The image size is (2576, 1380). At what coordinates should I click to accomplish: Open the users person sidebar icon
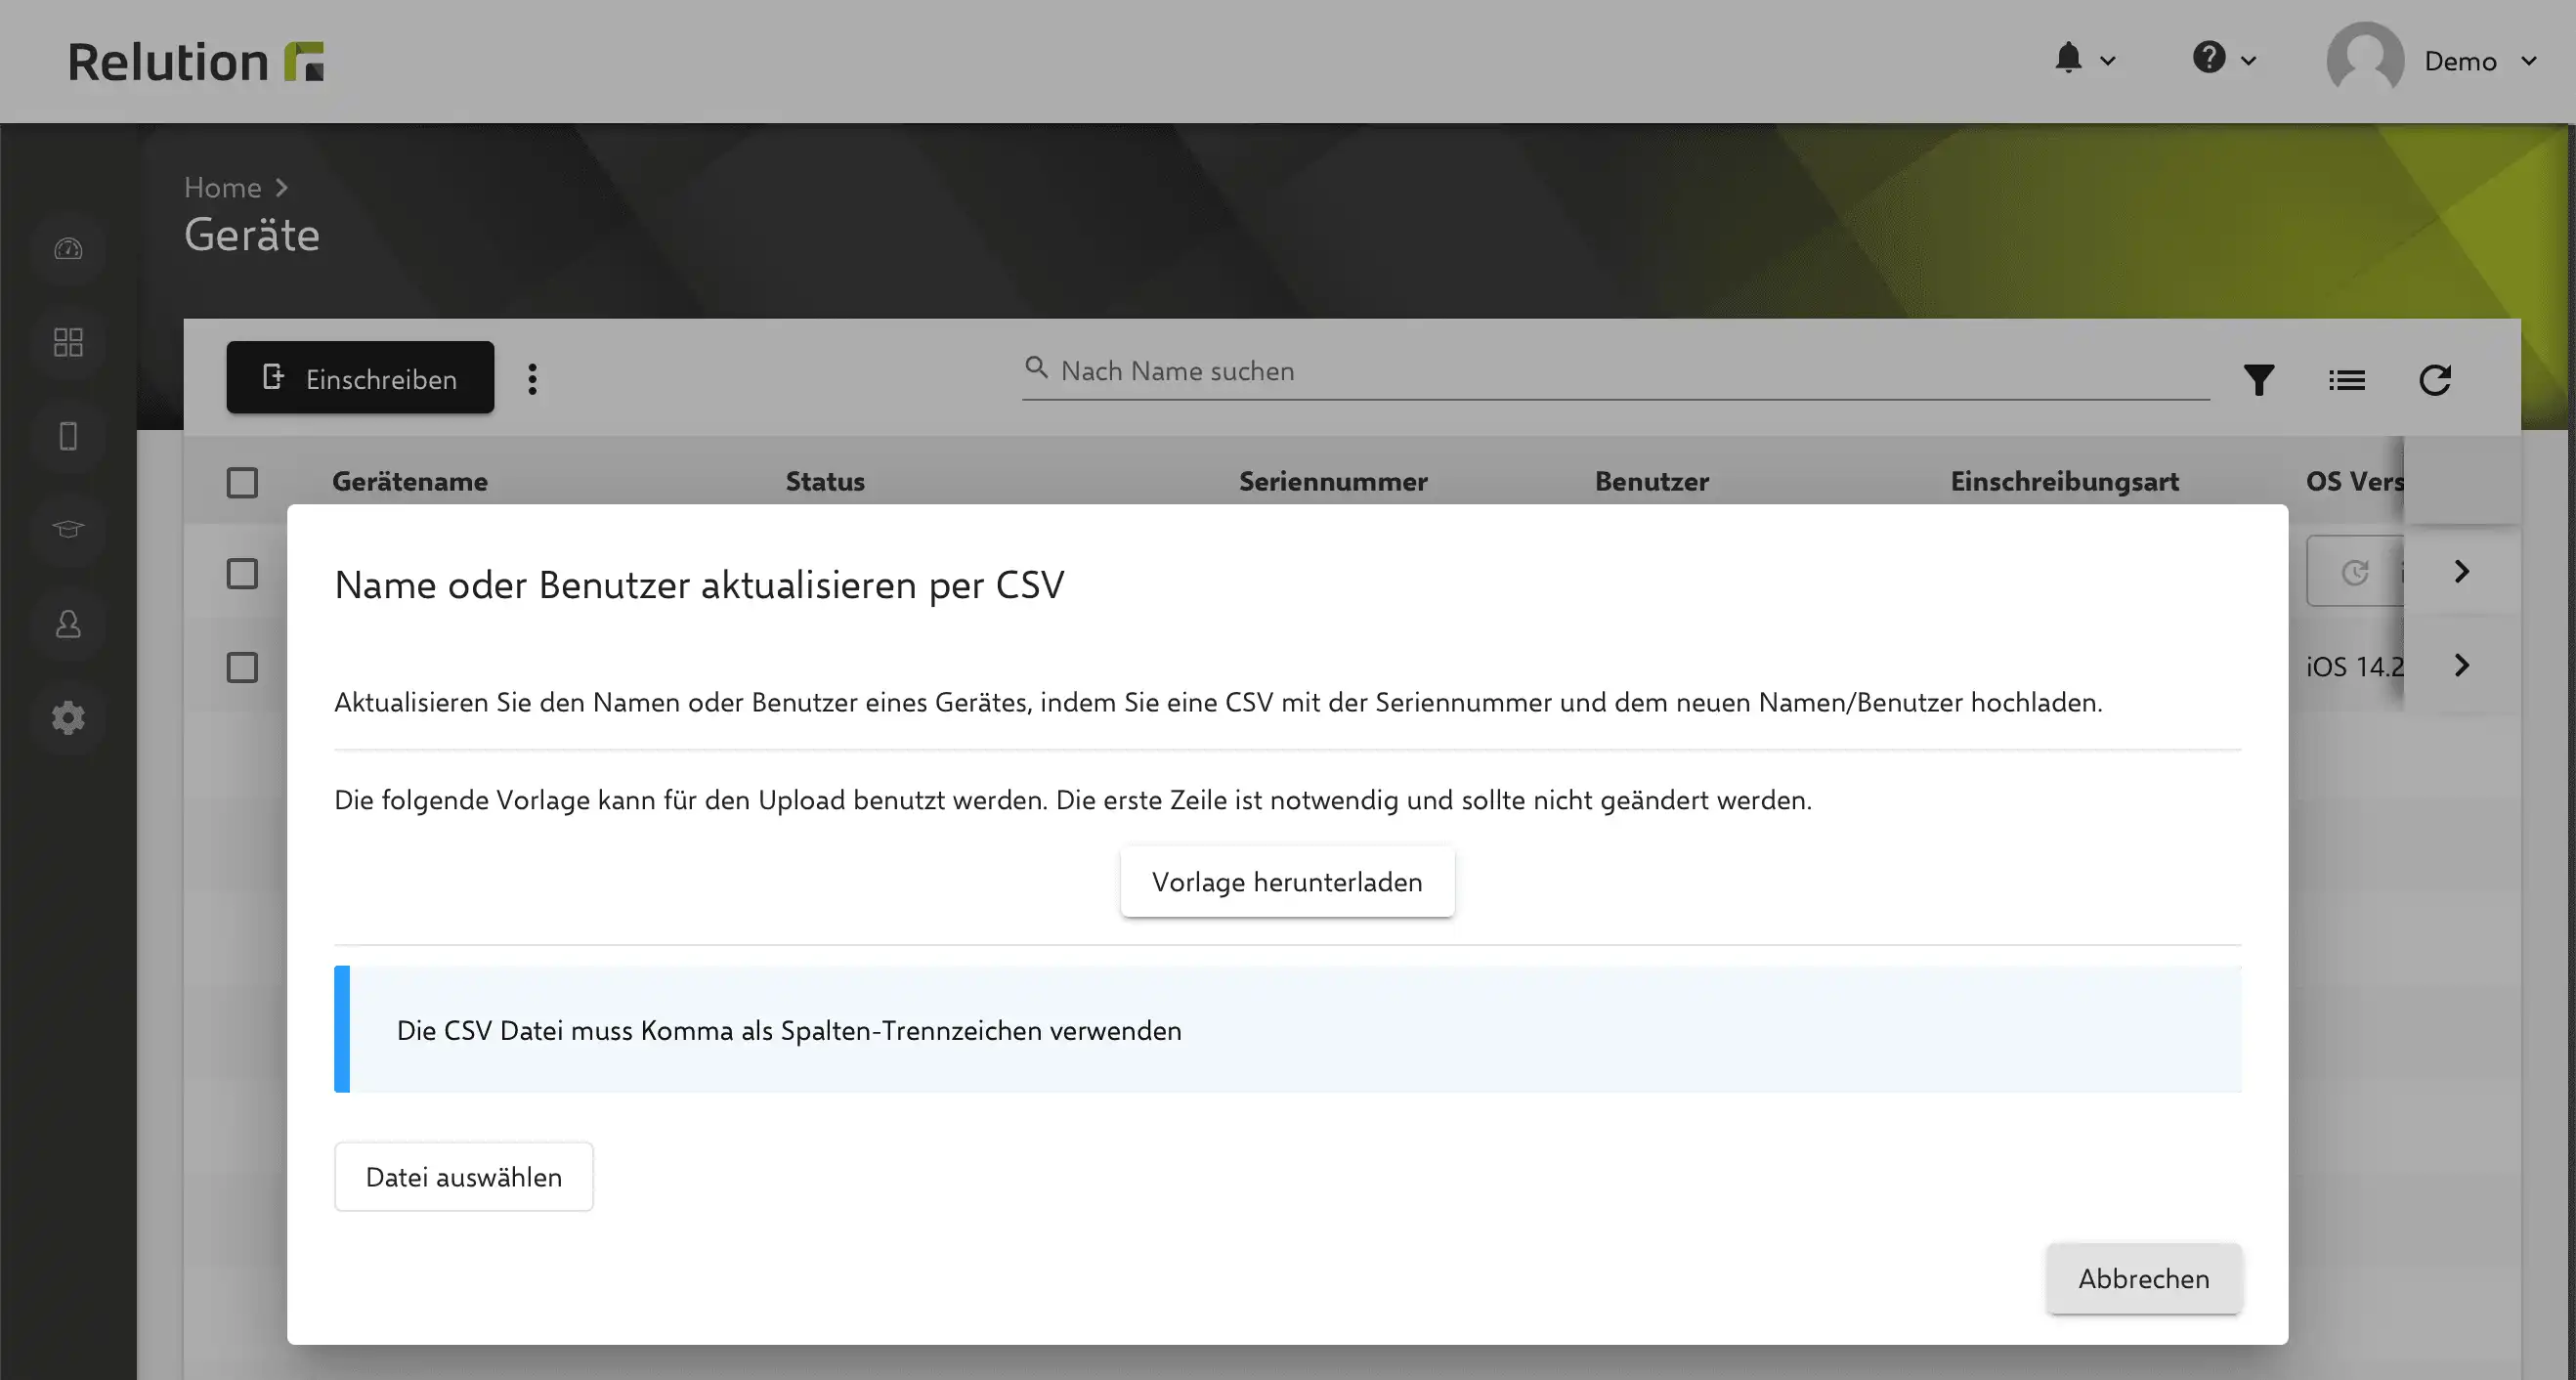pos(68,624)
